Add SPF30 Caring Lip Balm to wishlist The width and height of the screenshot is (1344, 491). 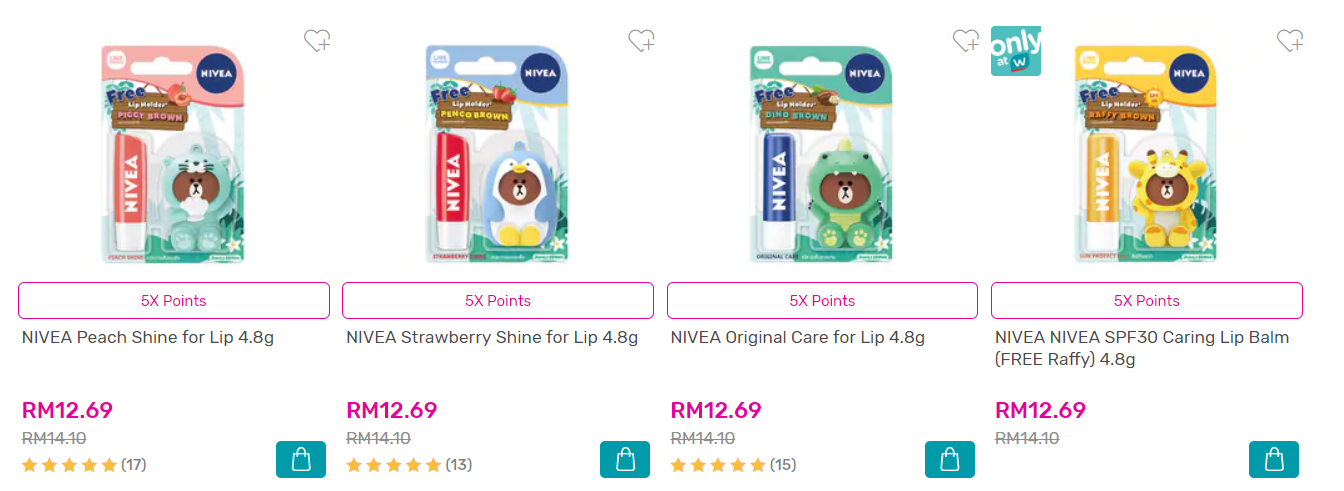coord(1290,40)
